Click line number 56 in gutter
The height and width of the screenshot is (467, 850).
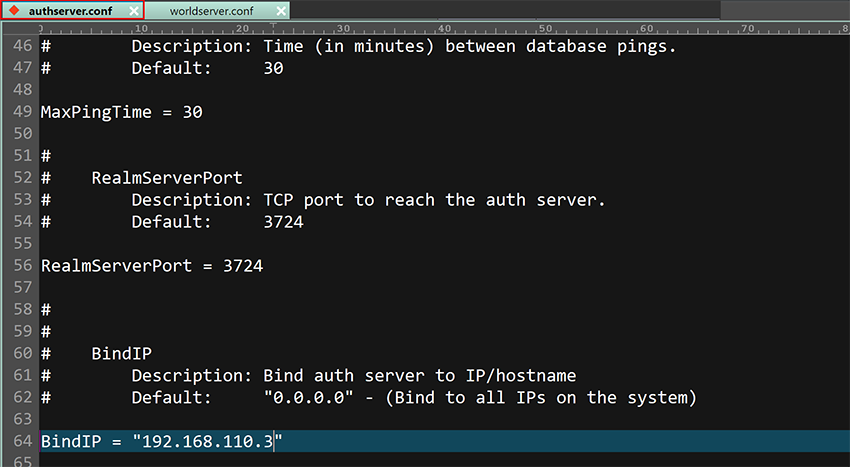tap(22, 265)
